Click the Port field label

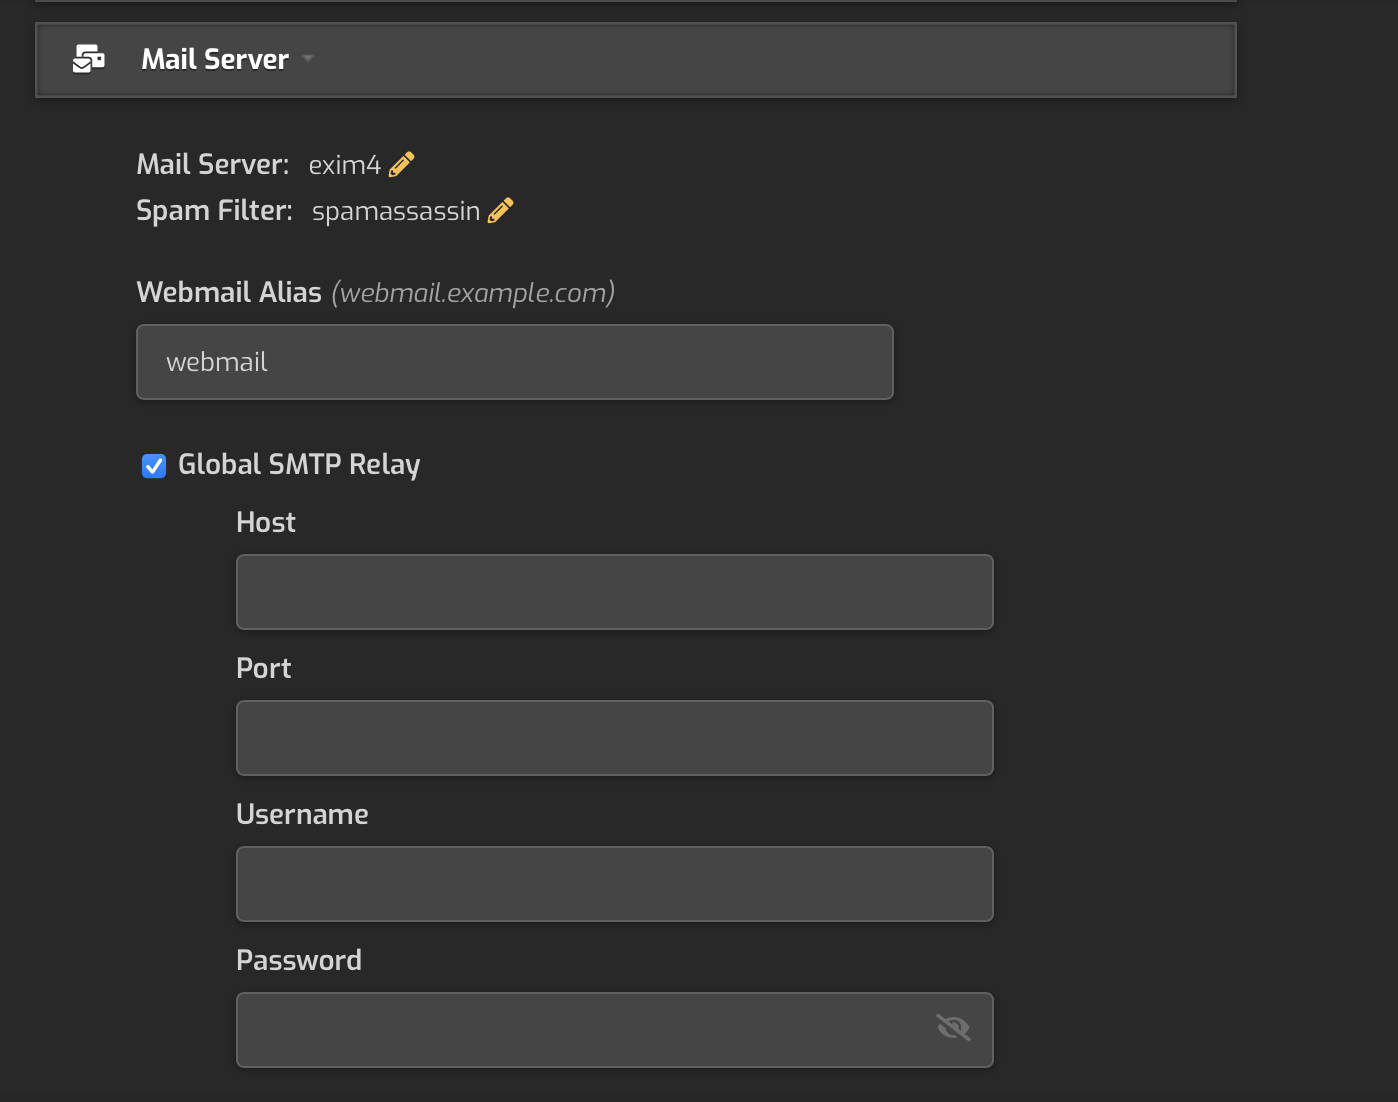pos(264,669)
